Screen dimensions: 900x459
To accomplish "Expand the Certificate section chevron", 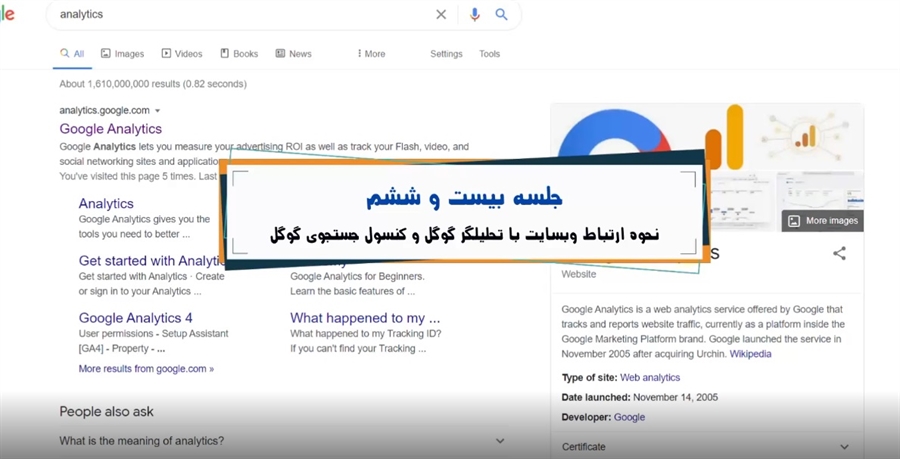I will click(x=844, y=446).
